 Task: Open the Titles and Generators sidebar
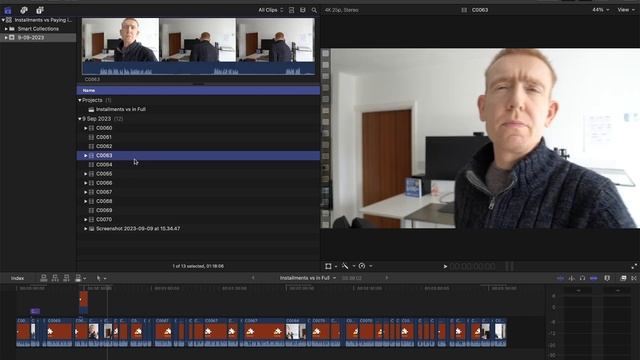coord(40,10)
